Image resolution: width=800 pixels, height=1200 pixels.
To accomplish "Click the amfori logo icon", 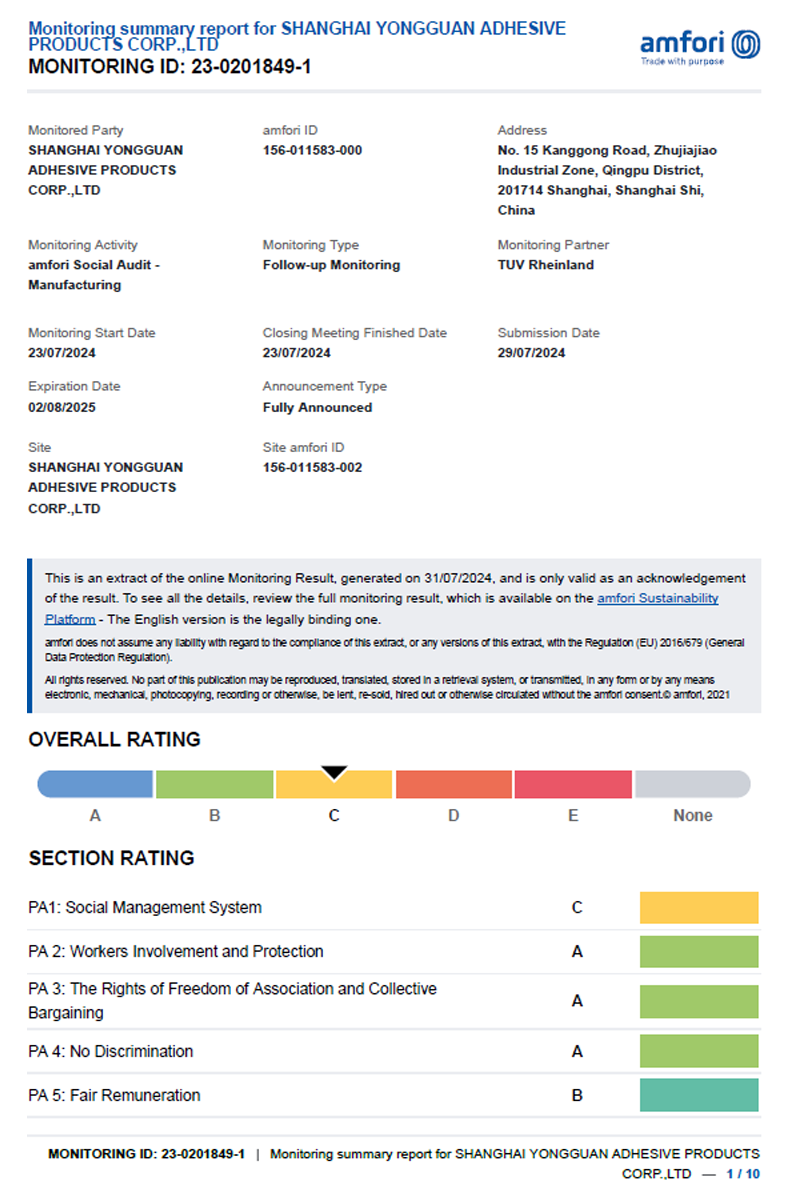I will click(745, 44).
